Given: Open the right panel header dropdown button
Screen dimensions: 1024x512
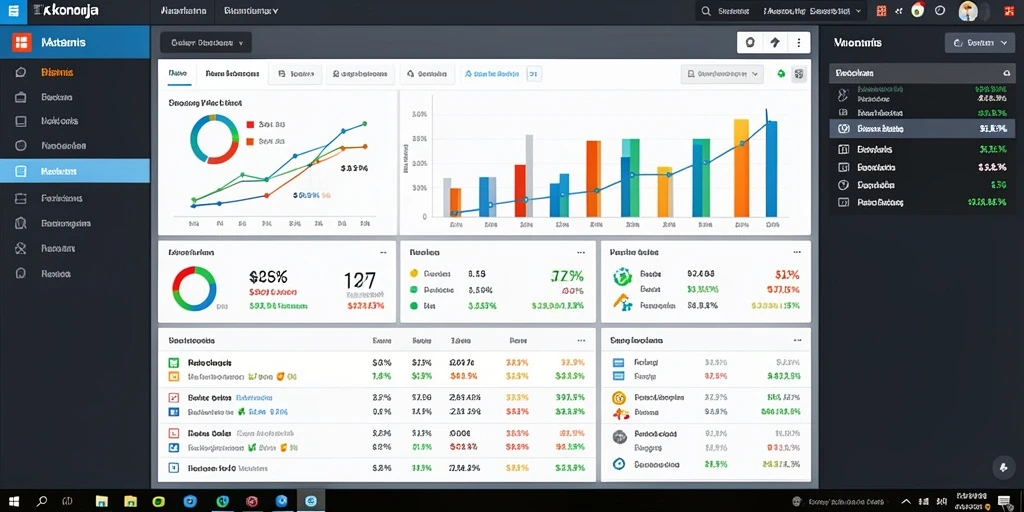Looking at the screenshot, I should tap(980, 43).
